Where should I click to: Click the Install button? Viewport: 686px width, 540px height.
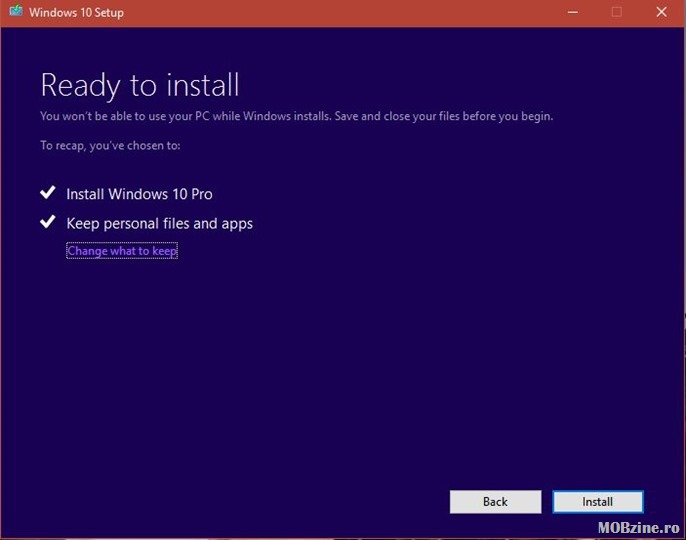click(x=598, y=501)
